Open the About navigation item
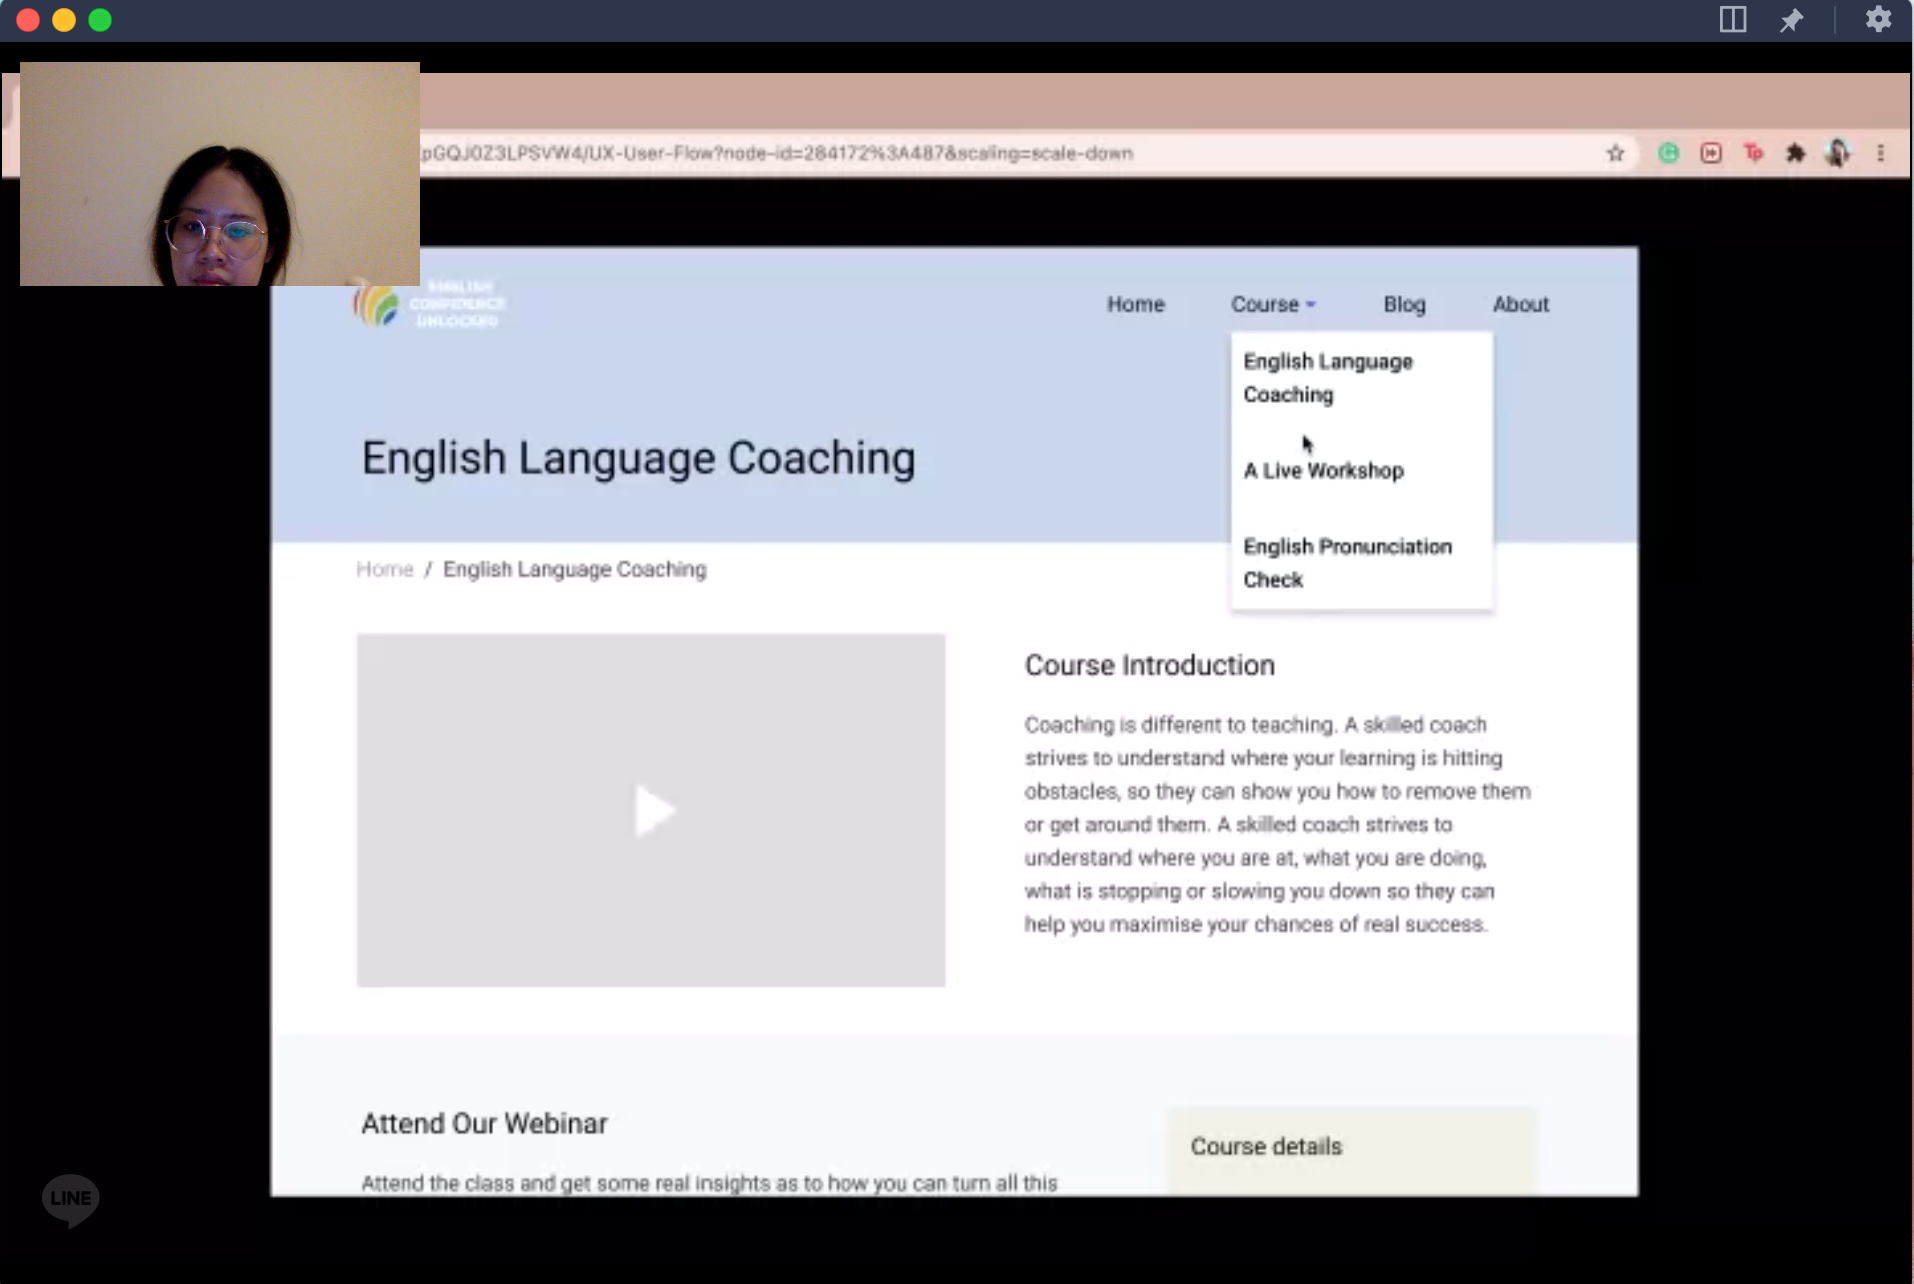The width and height of the screenshot is (1914, 1284). pyautogui.click(x=1520, y=304)
